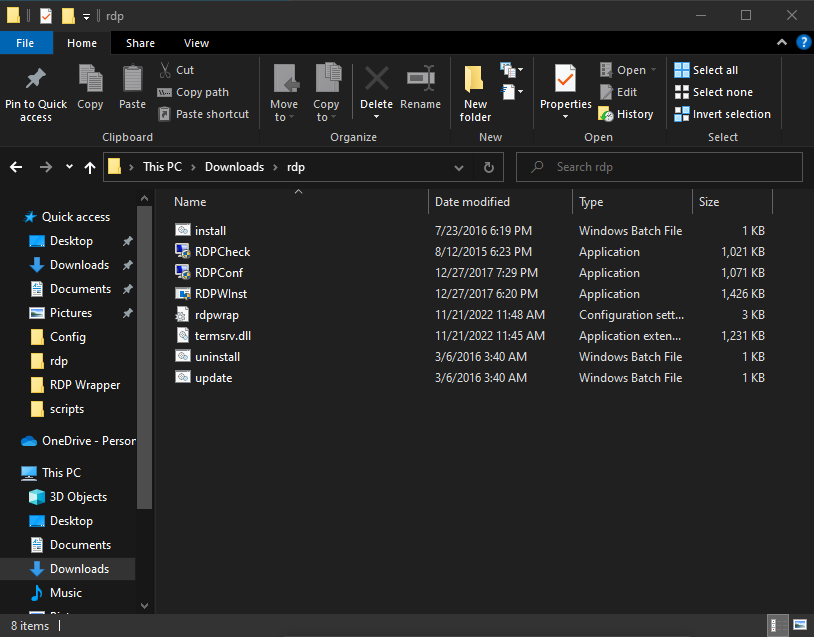Click the navigation pane scrollbar down arrow
The image size is (814, 637).
144,606
